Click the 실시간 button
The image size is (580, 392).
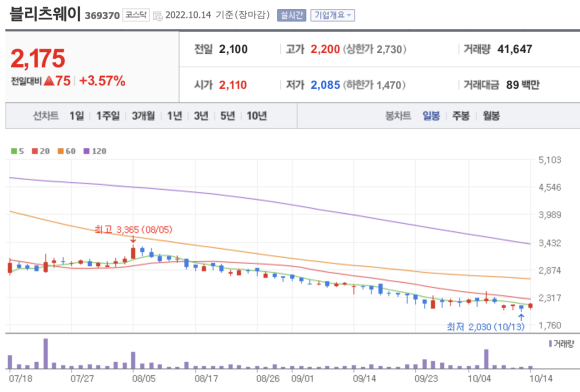pyautogui.click(x=291, y=15)
